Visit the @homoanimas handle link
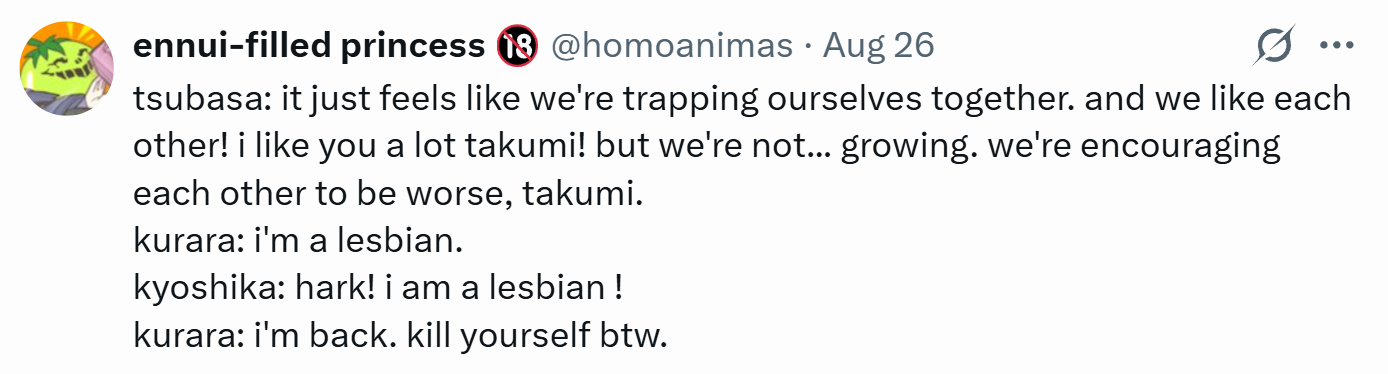 tap(673, 45)
